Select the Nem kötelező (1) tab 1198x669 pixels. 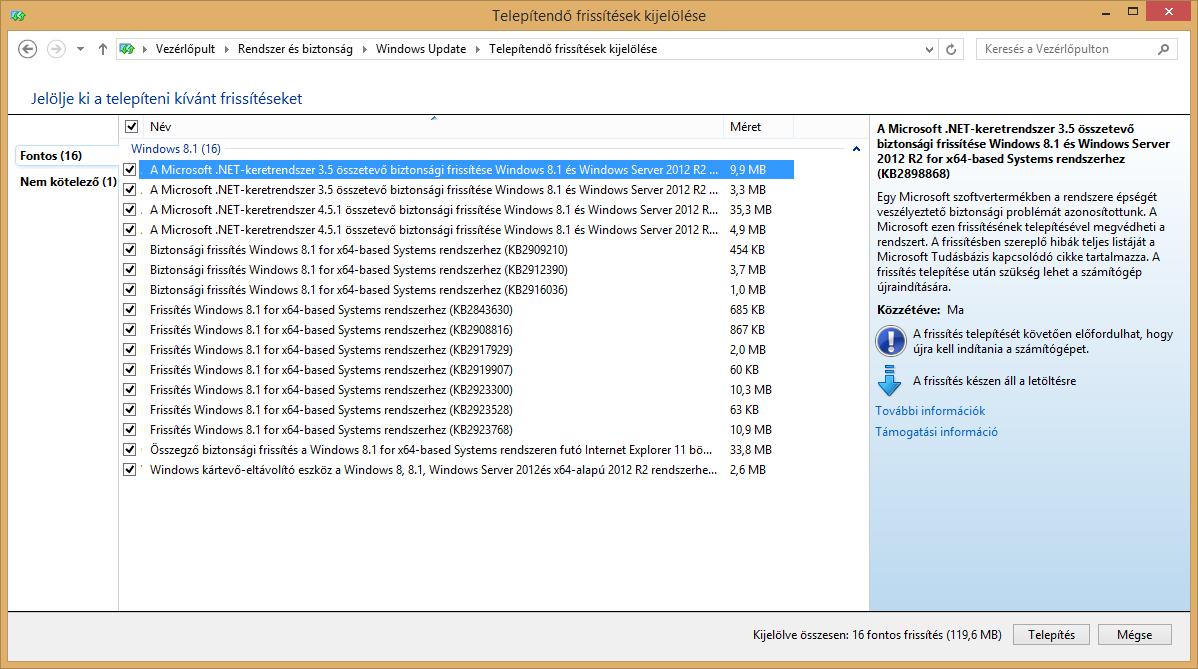tap(68, 182)
